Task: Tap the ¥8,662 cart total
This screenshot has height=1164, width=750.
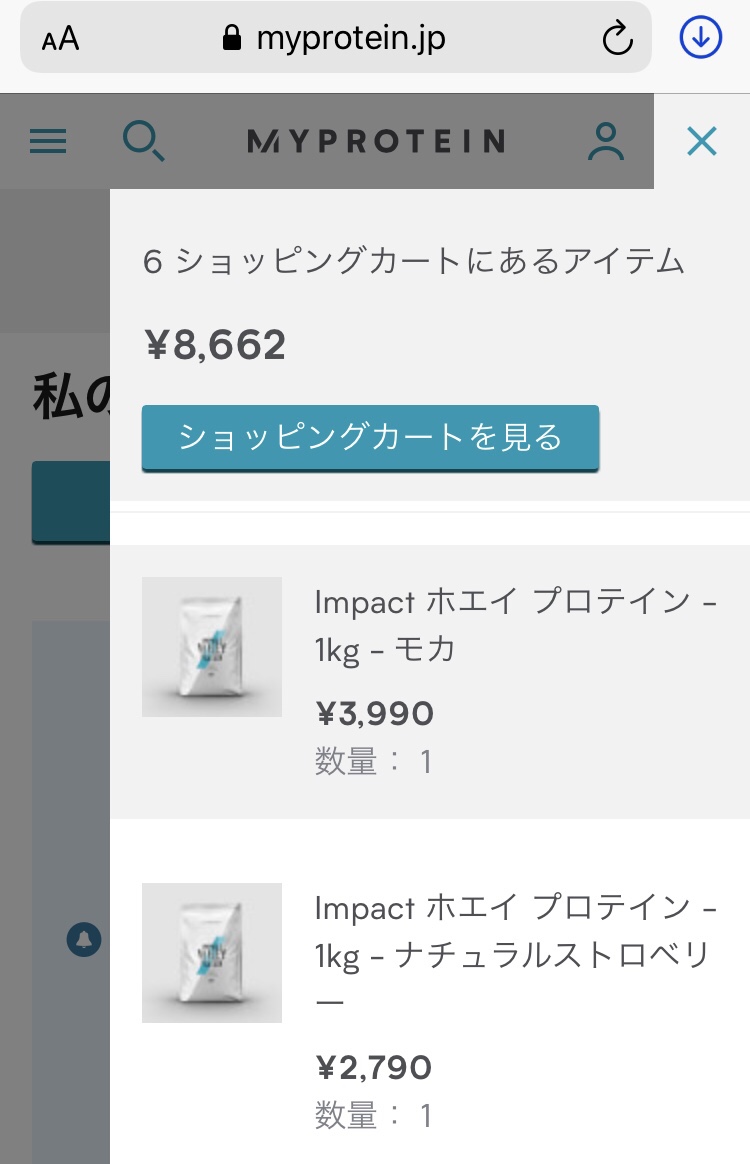Action: [x=215, y=346]
